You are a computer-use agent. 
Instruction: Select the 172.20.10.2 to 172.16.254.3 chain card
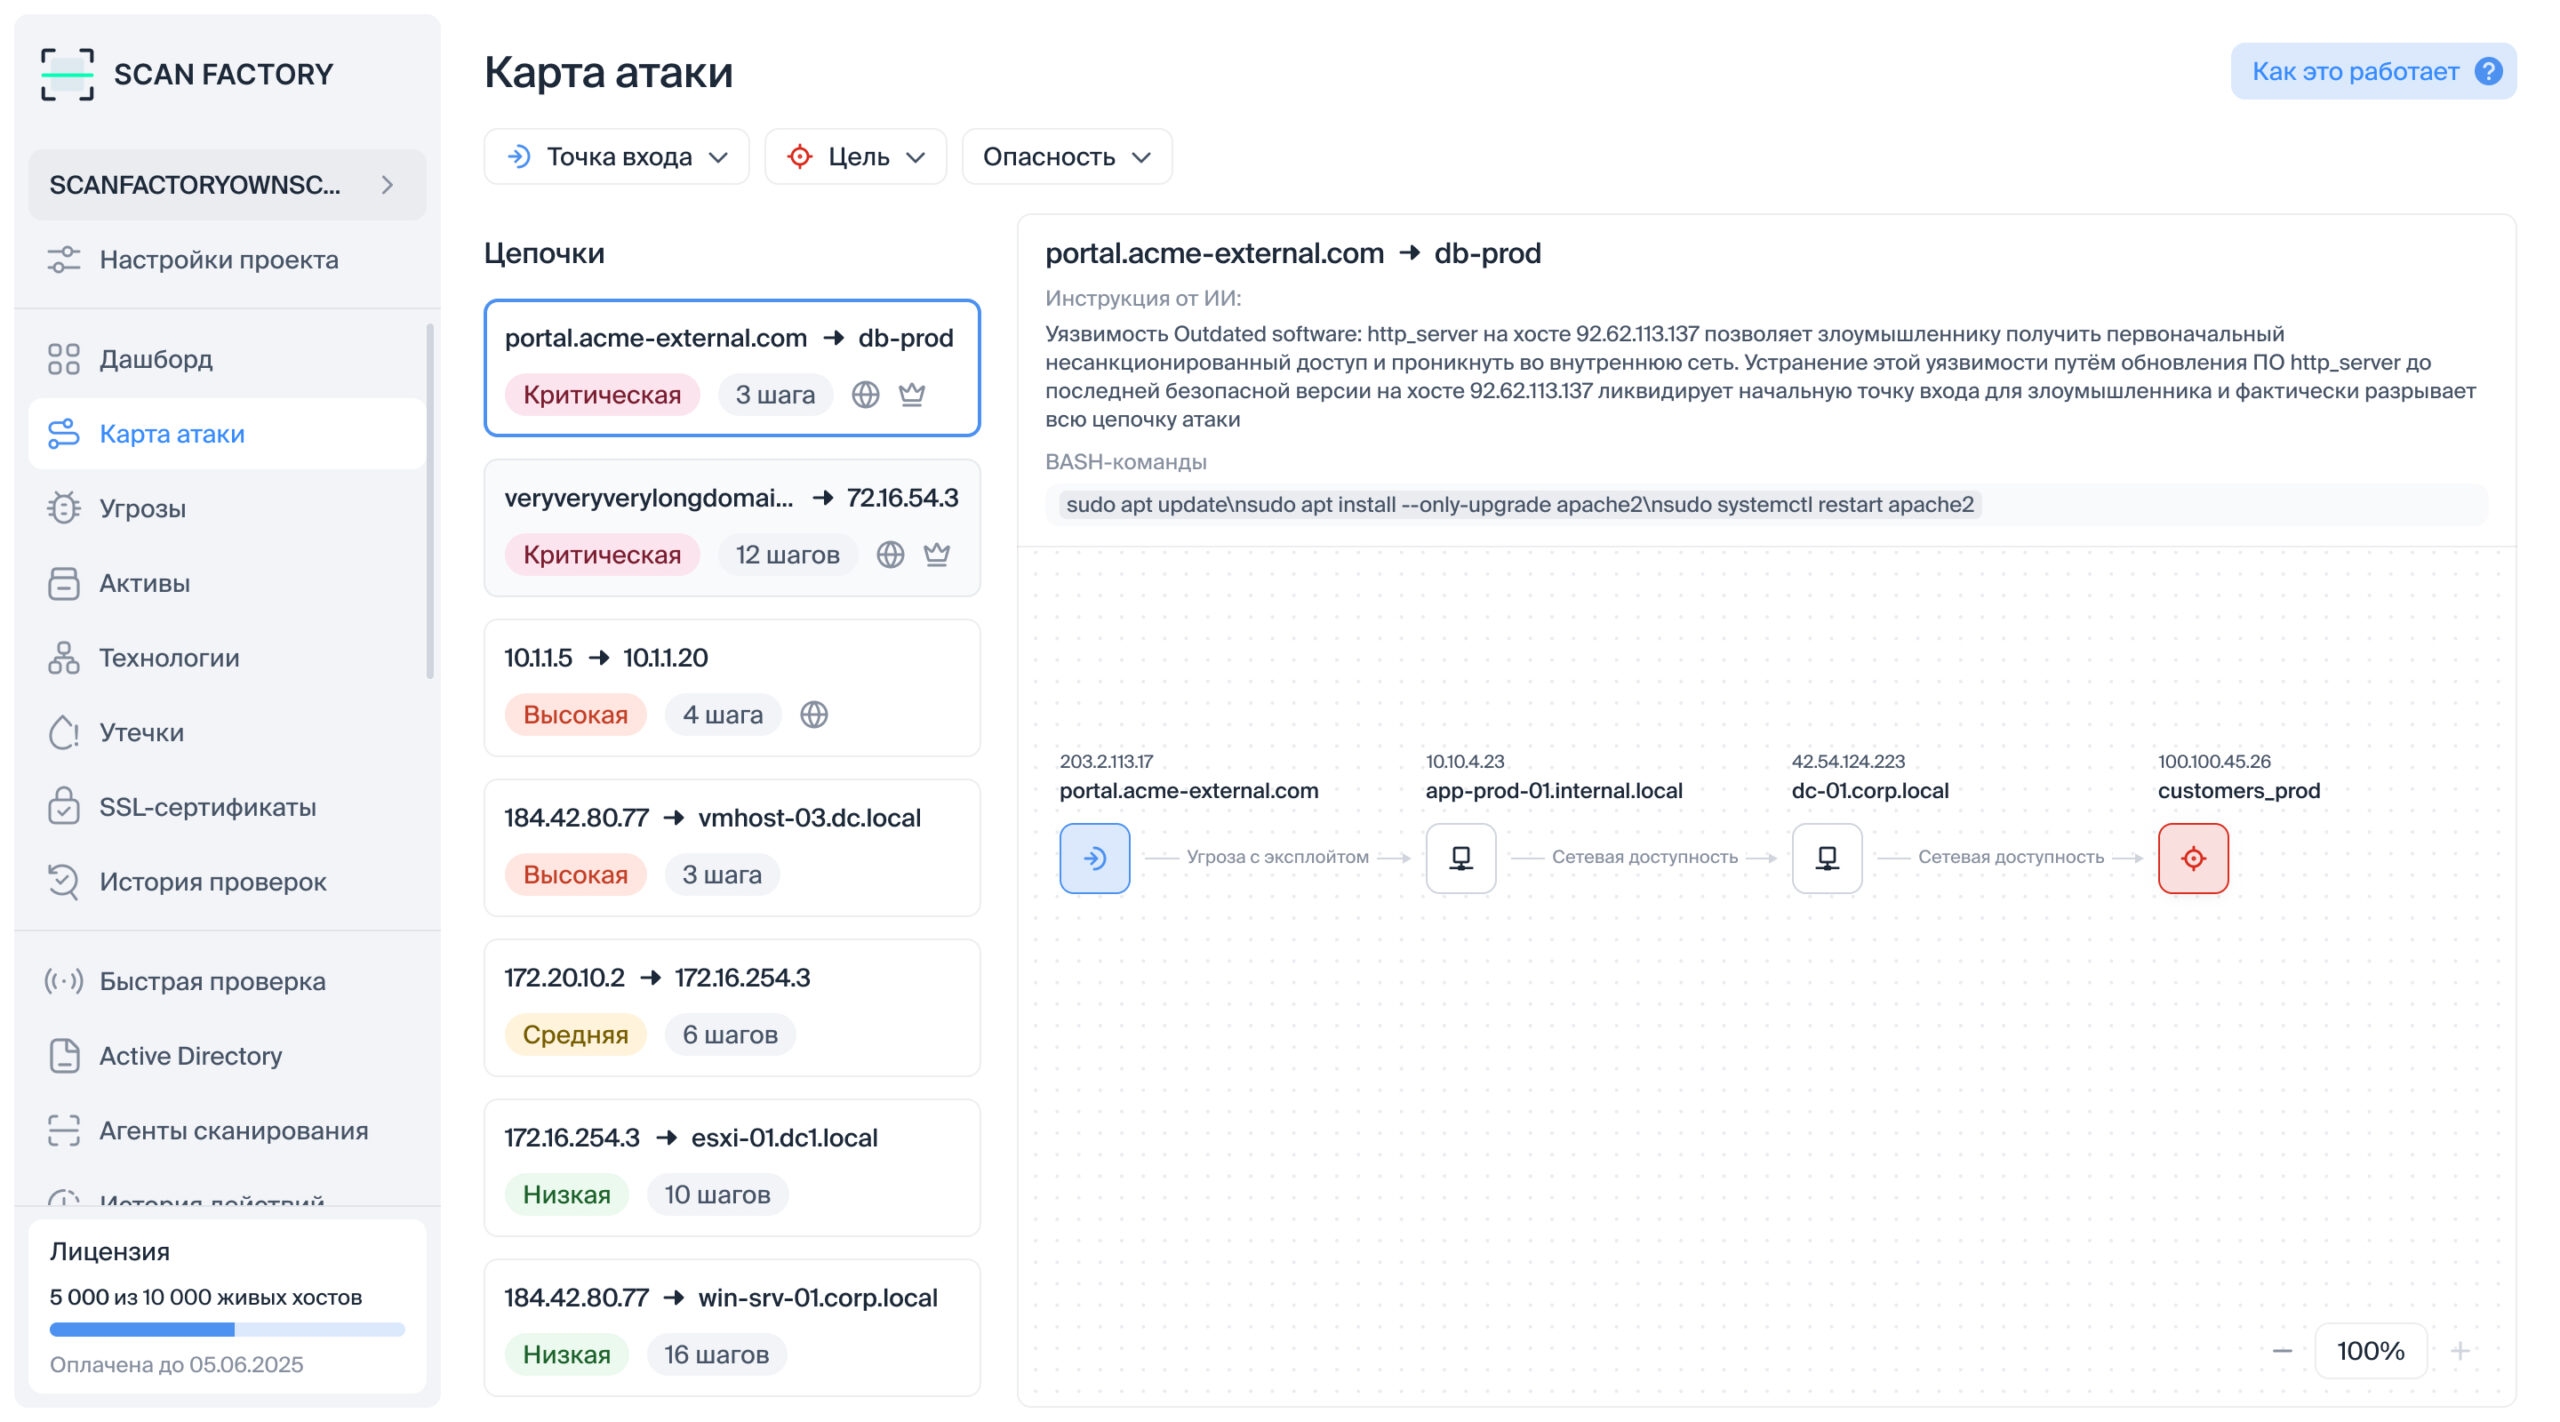coord(731,1007)
